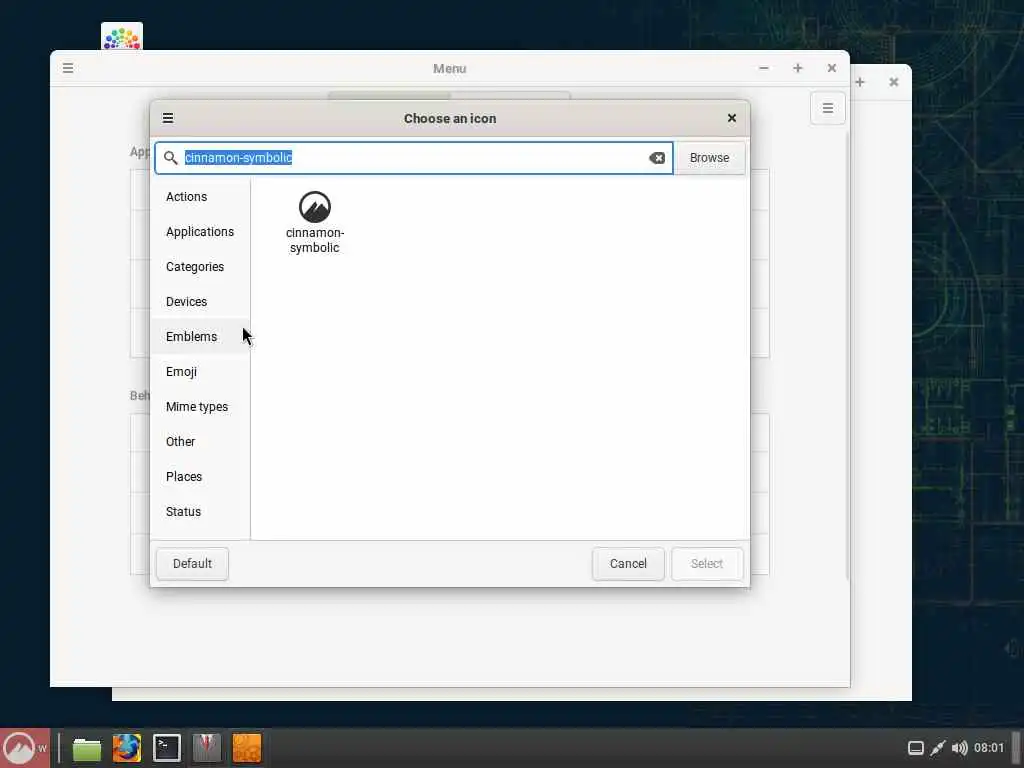The width and height of the screenshot is (1024, 768).
Task: Select the cinnamon-symbolic icon result
Action: click(315, 222)
